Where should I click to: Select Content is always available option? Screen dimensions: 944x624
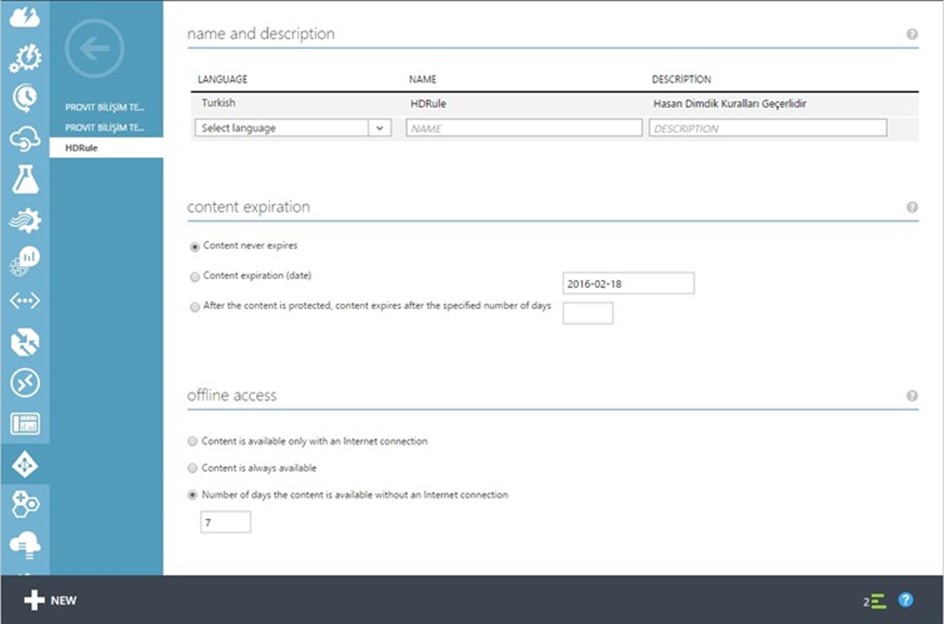tap(193, 468)
